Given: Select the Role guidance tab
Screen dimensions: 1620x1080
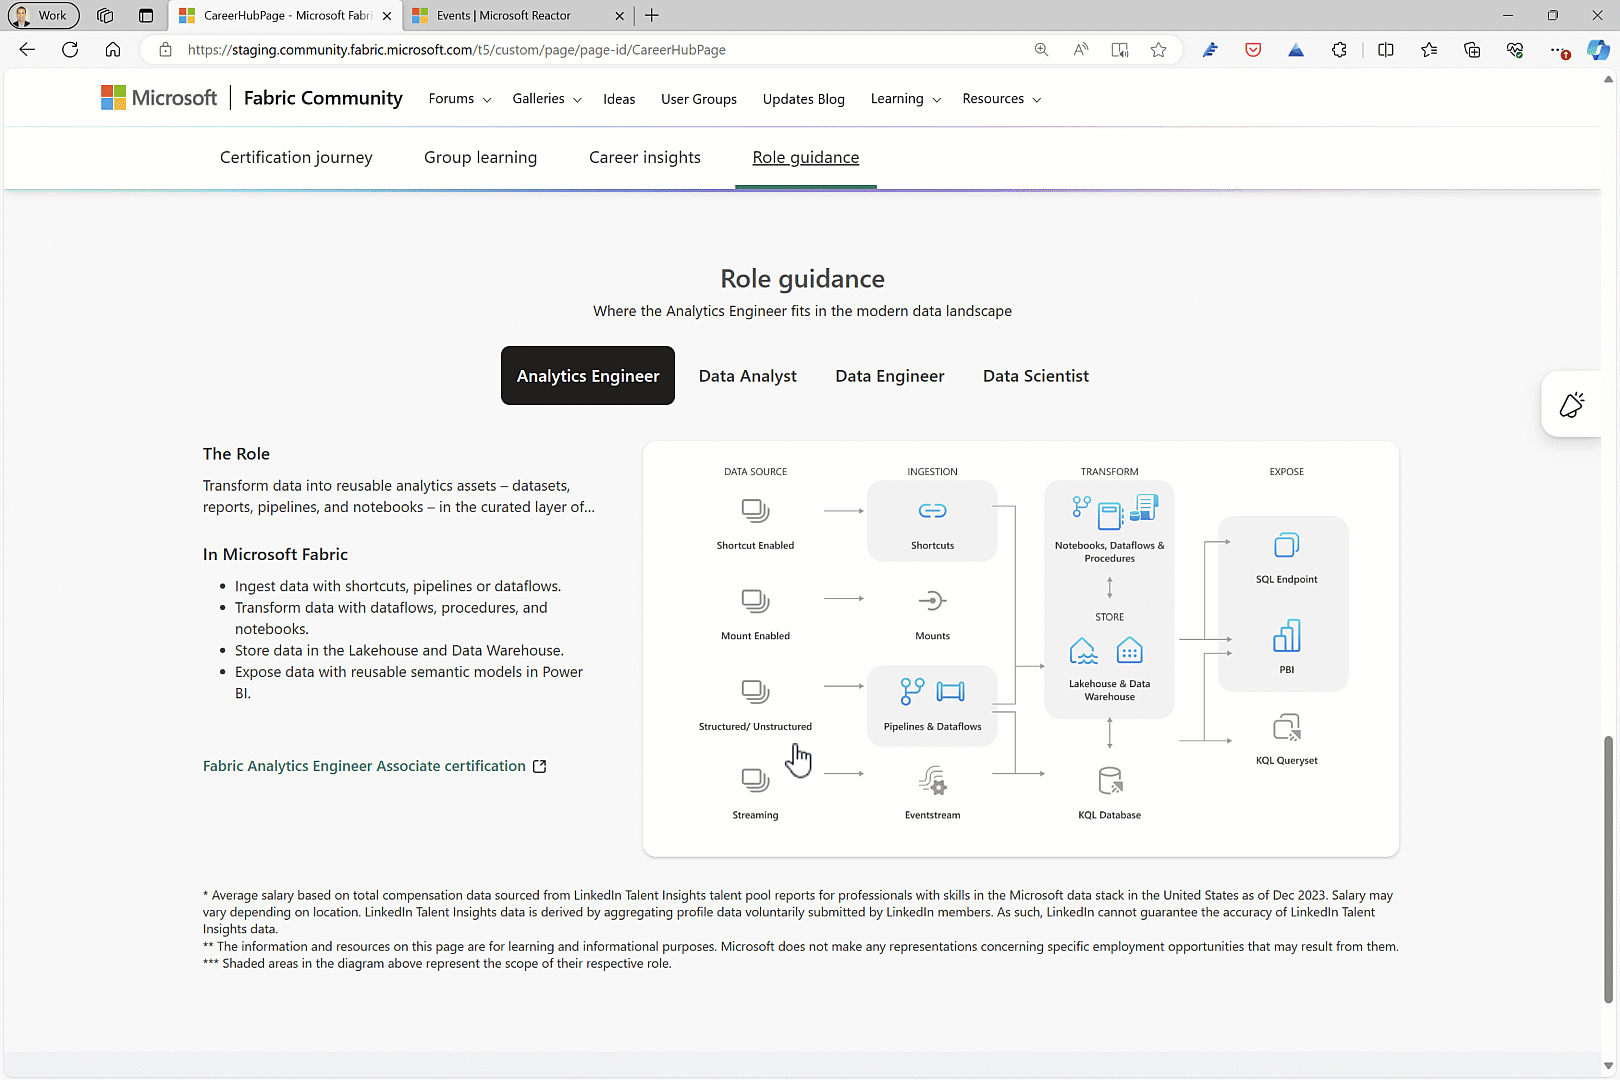Looking at the screenshot, I should tap(806, 158).
